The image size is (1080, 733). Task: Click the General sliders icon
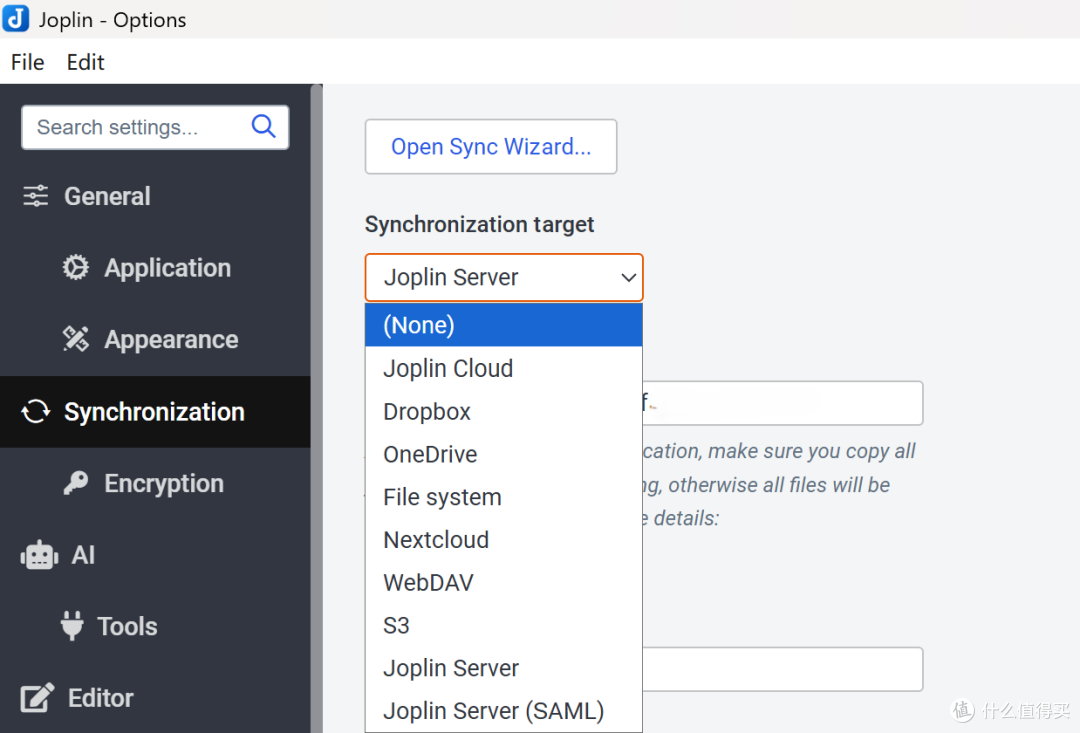click(x=36, y=196)
